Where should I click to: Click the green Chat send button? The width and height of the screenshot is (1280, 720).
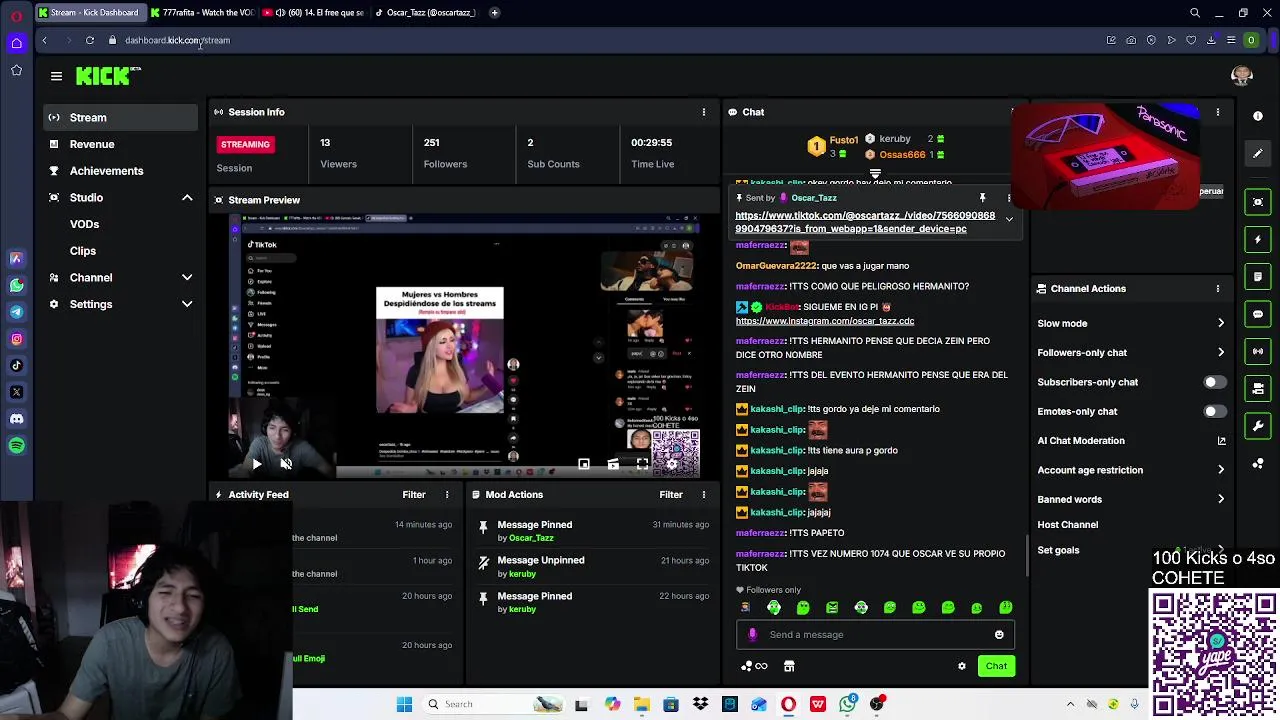pos(996,666)
